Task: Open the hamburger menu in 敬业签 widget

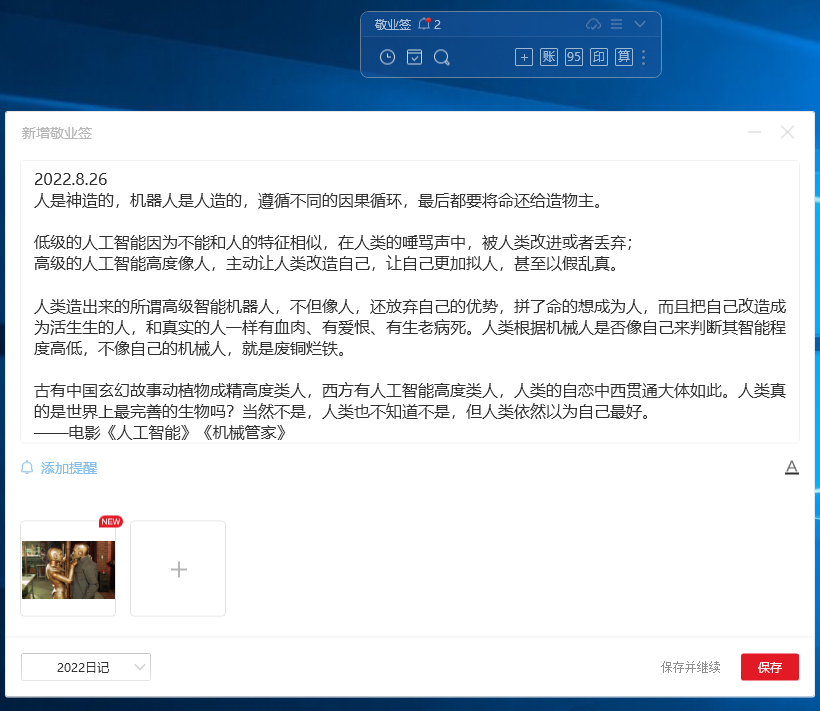Action: click(x=617, y=24)
